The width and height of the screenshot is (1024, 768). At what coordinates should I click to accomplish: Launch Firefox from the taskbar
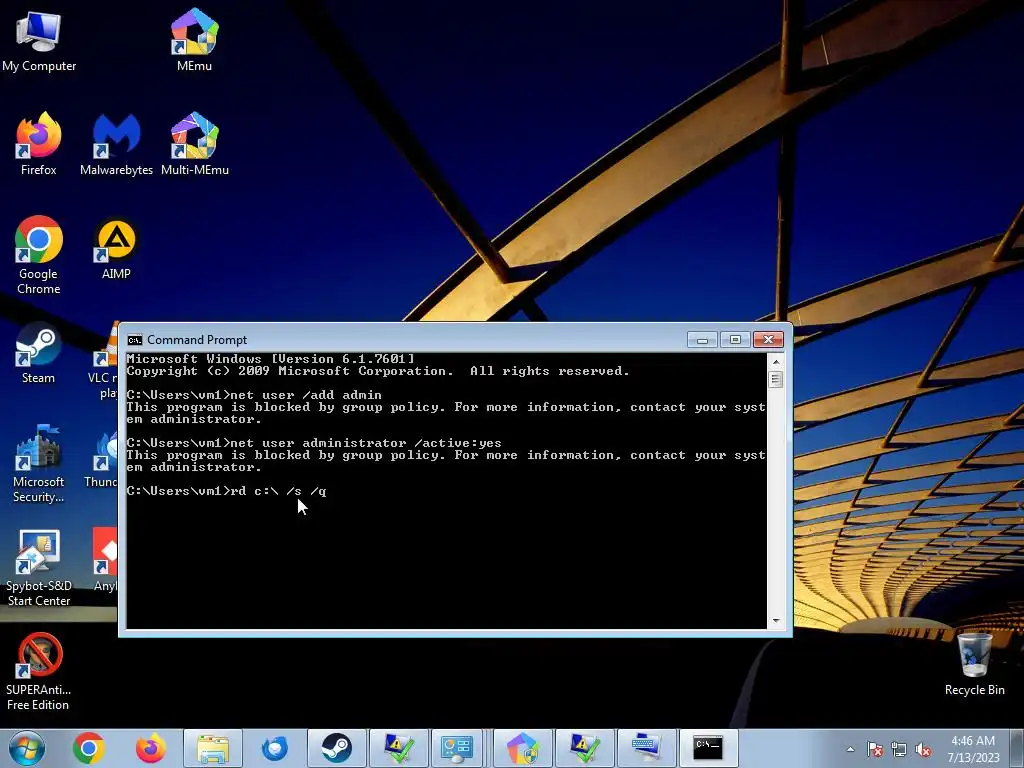[x=150, y=748]
